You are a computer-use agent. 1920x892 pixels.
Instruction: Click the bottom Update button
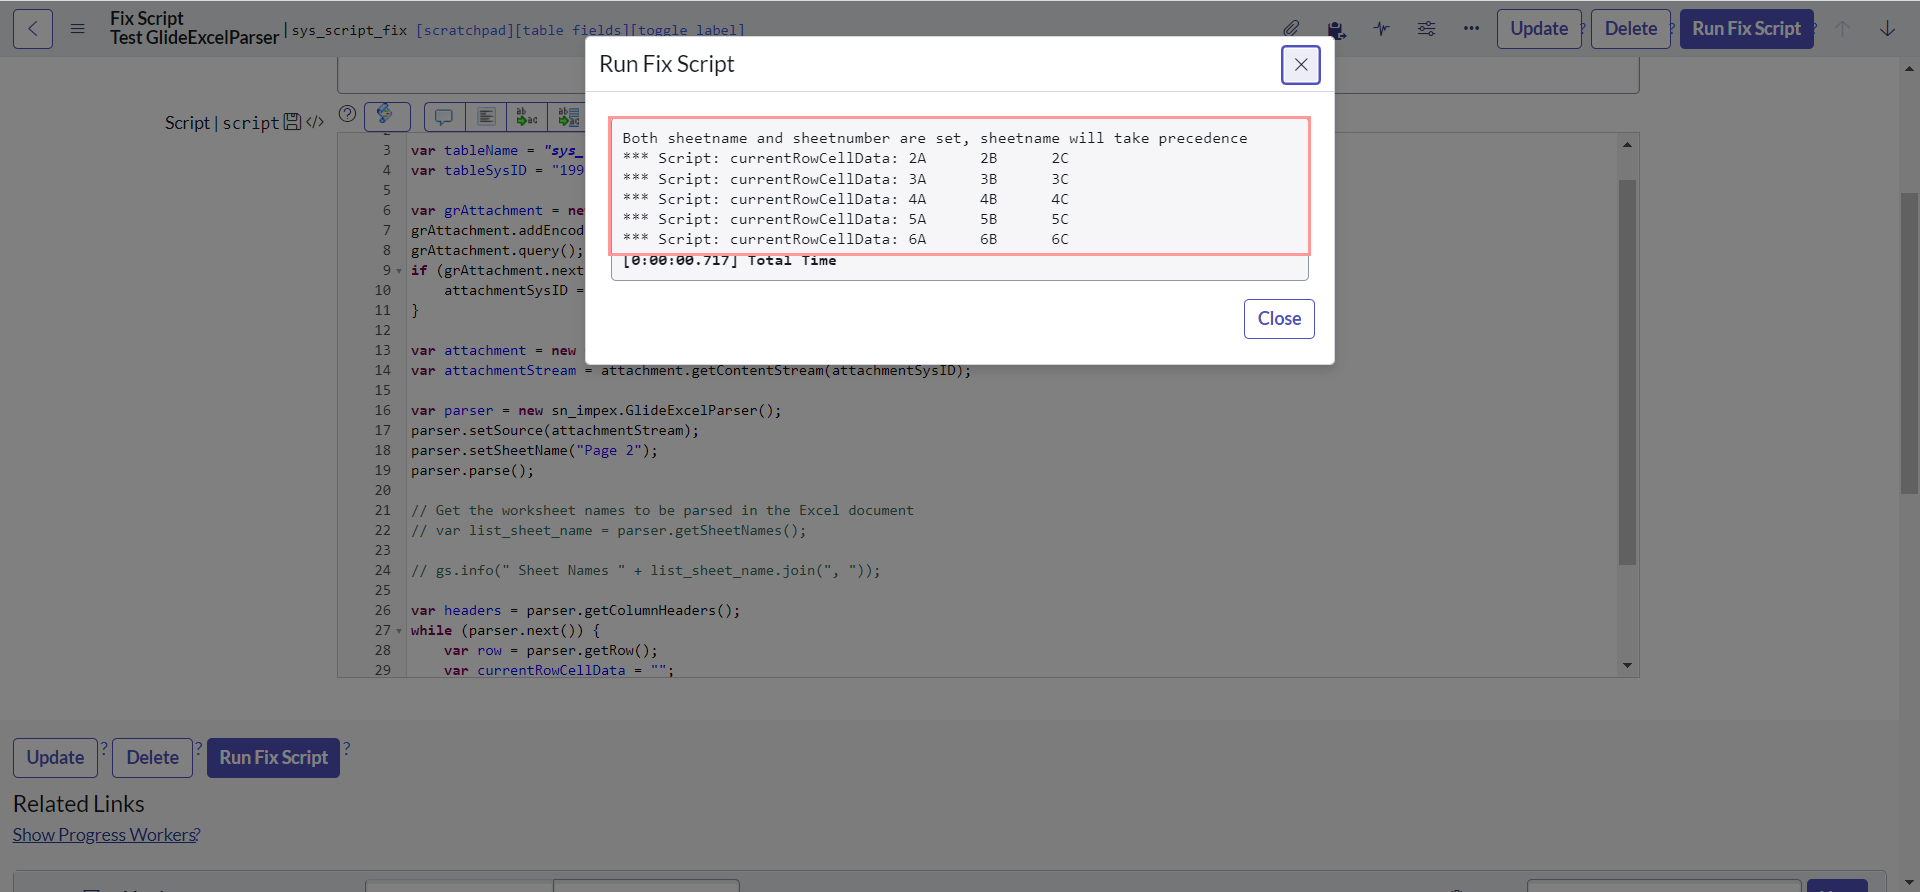click(55, 758)
